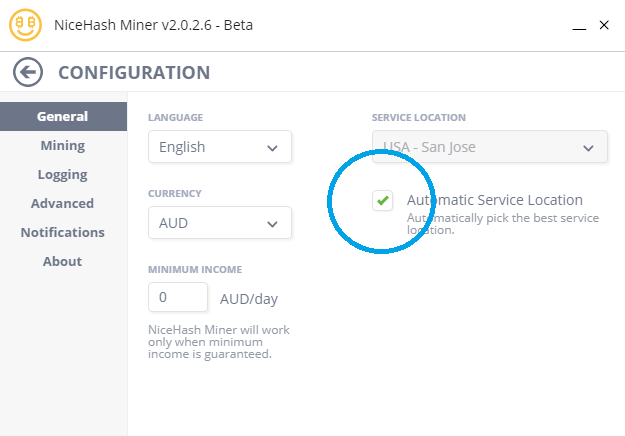
Task: Go to Advanced settings
Action: [x=63, y=203]
